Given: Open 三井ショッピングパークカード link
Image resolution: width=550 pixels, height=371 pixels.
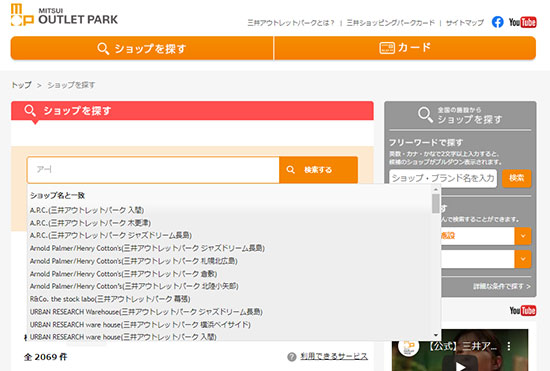Looking at the screenshot, I should click(x=390, y=23).
